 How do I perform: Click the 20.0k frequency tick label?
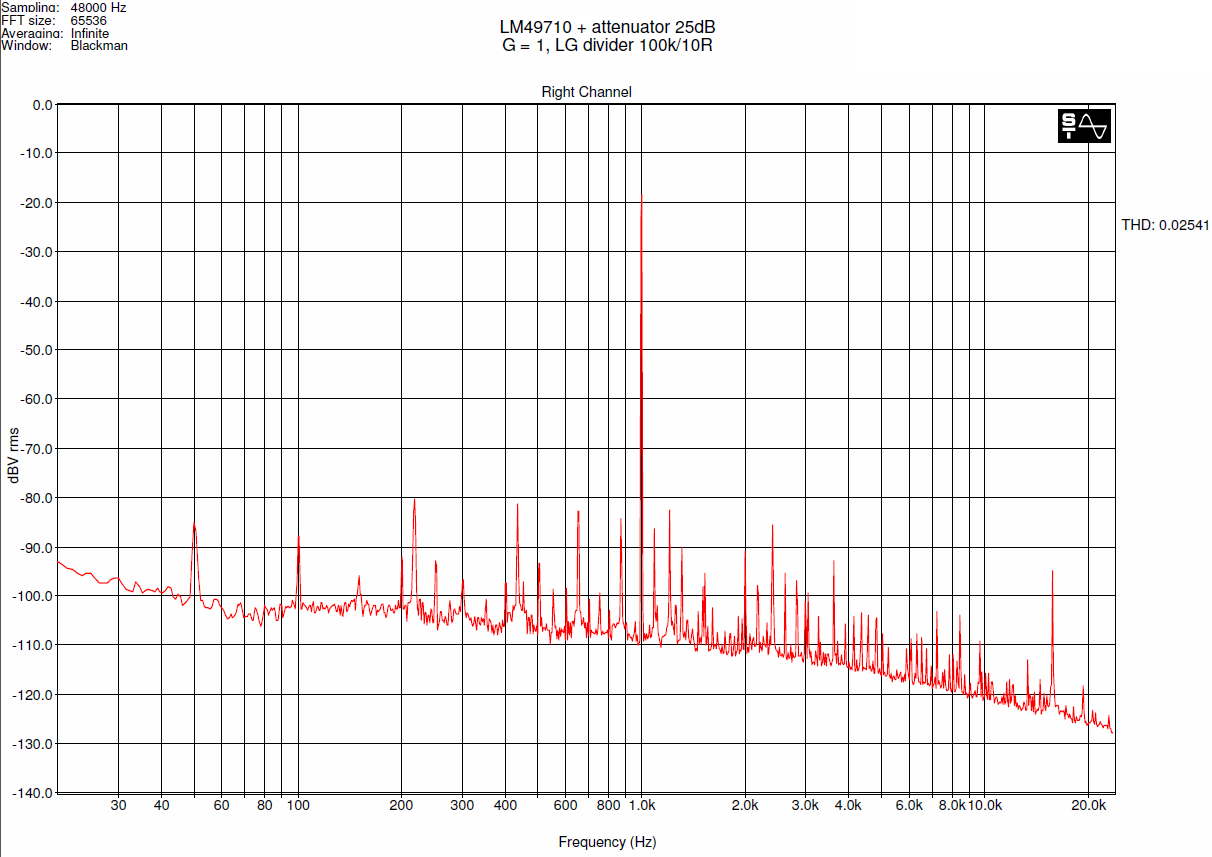point(1088,805)
